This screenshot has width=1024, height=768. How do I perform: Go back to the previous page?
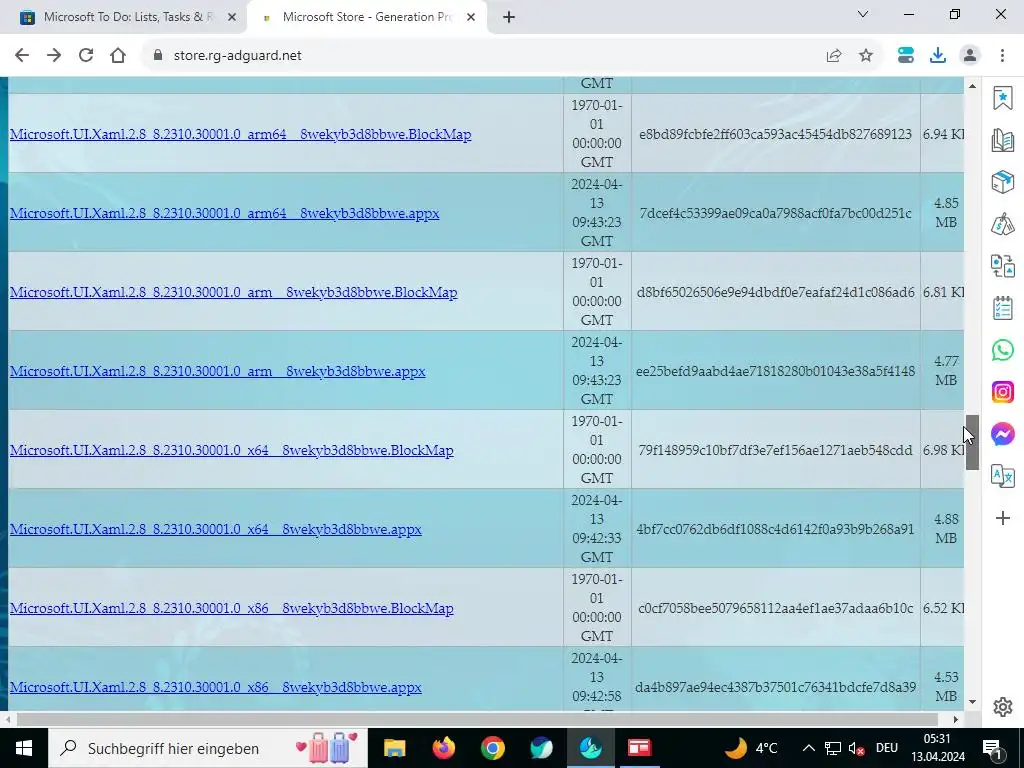pos(22,56)
